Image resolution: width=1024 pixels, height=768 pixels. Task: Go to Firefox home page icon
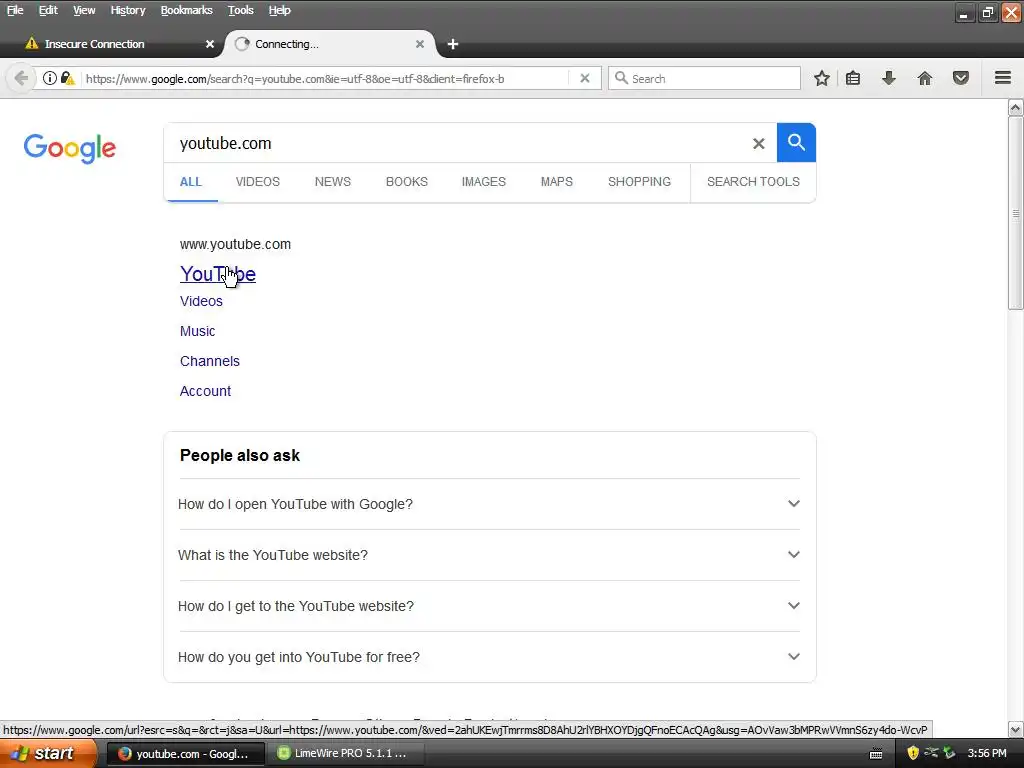(925, 78)
